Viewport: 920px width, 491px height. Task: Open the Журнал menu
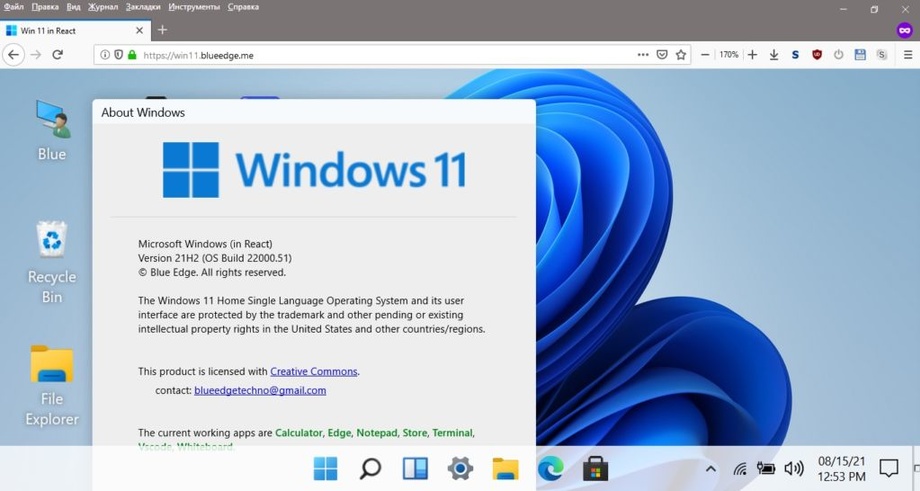[x=103, y=7]
